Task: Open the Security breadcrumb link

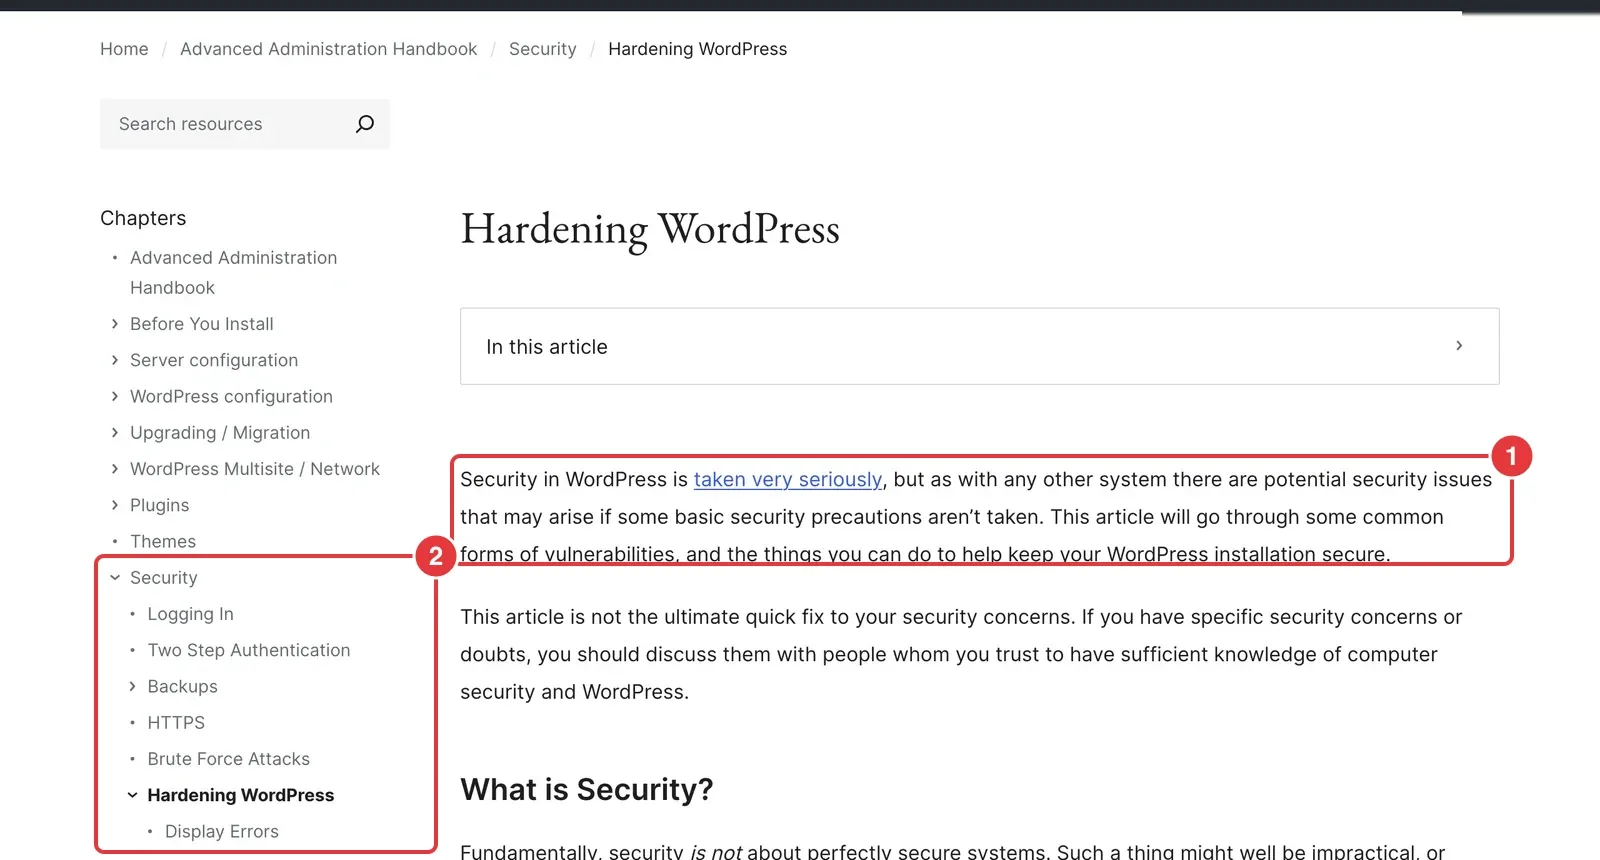Action: (x=543, y=49)
